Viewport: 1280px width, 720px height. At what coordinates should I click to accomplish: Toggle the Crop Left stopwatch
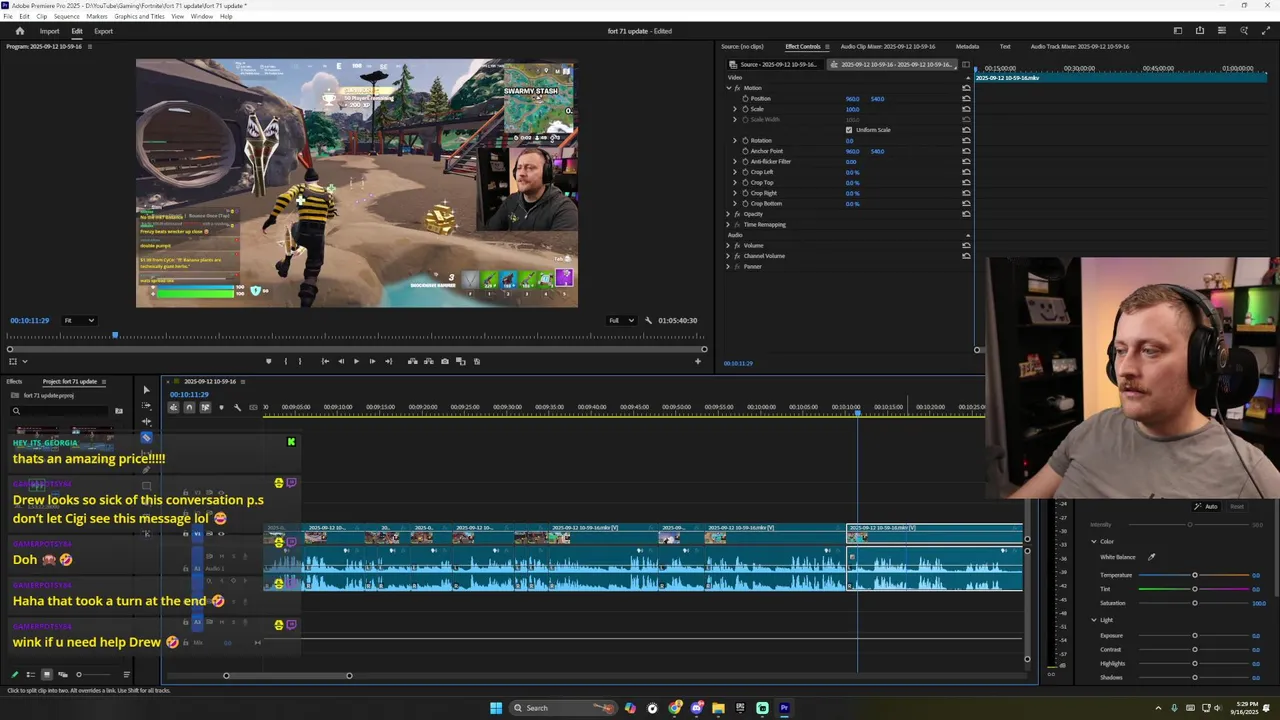click(745, 172)
